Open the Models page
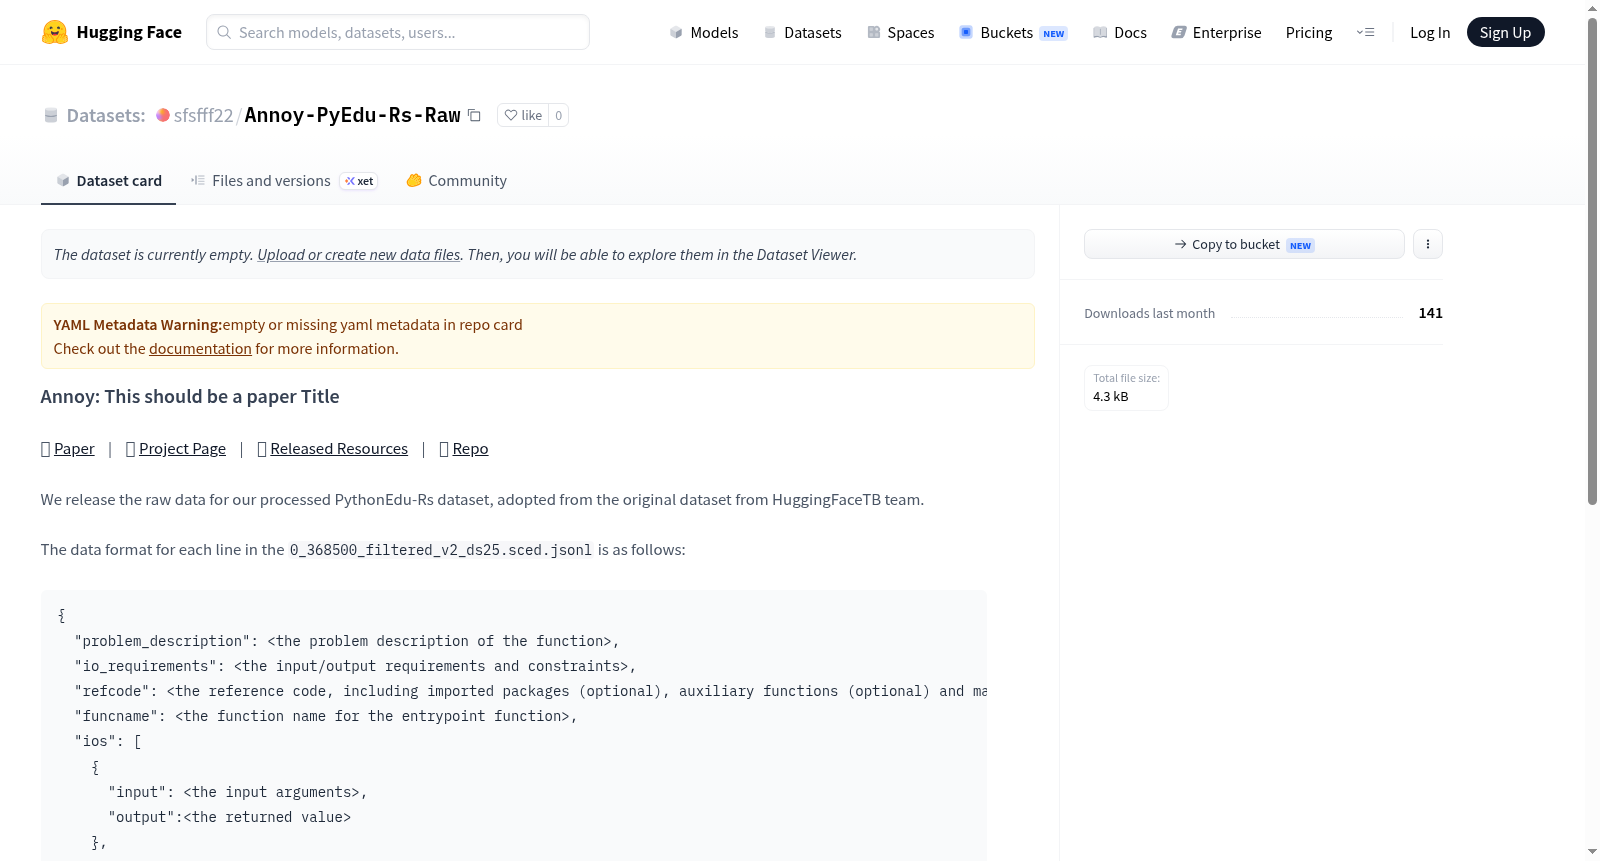The image size is (1600, 861). point(704,32)
